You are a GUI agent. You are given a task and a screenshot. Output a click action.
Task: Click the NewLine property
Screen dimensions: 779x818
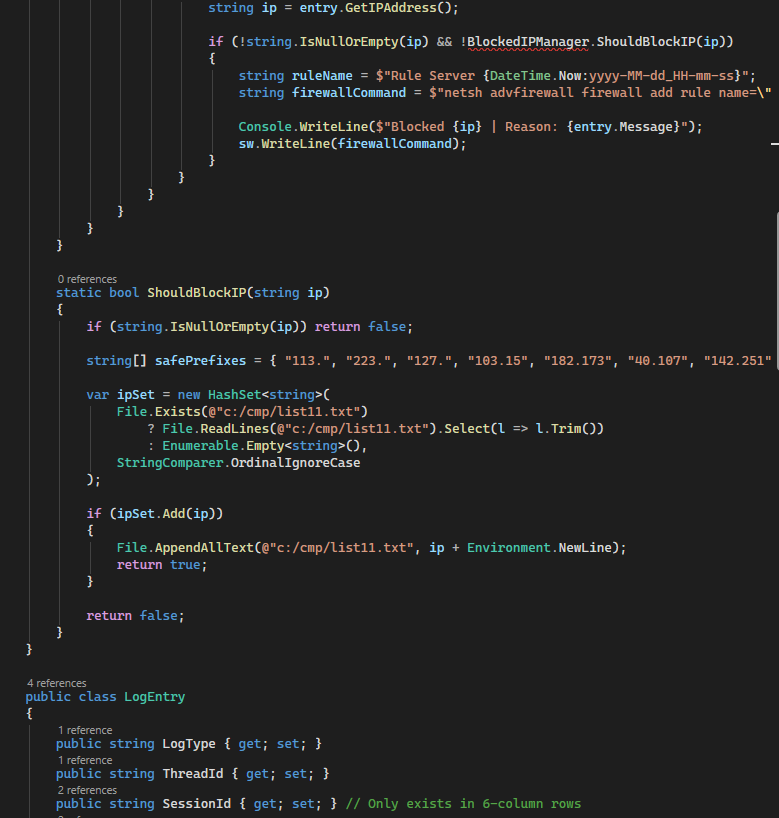585,548
